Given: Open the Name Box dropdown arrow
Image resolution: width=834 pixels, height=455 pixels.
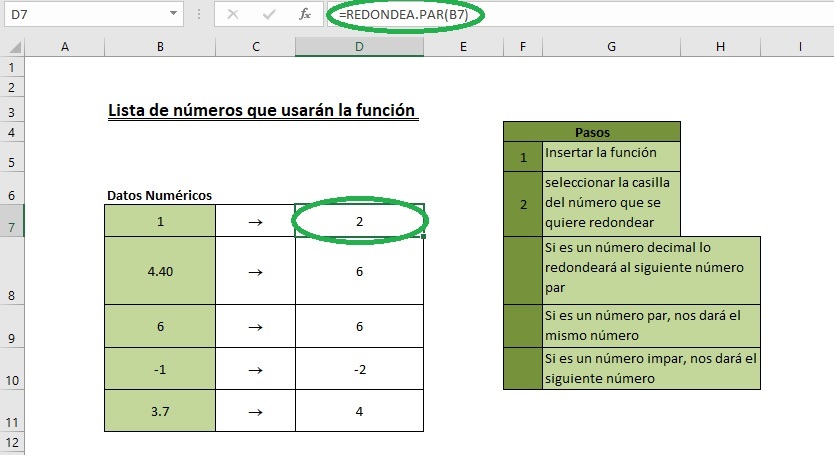Looking at the screenshot, I should coord(175,15).
